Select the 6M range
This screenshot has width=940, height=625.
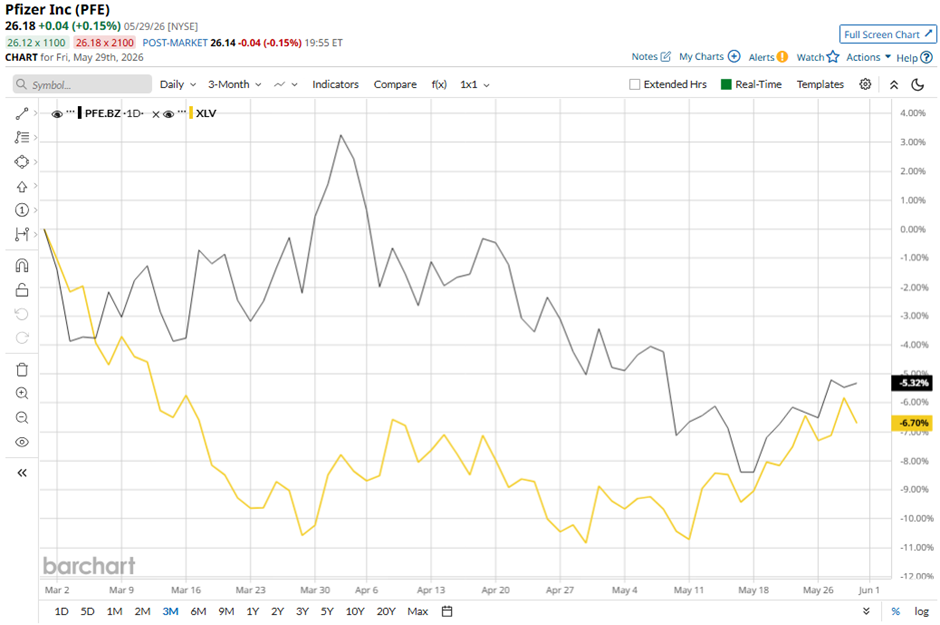coord(198,611)
